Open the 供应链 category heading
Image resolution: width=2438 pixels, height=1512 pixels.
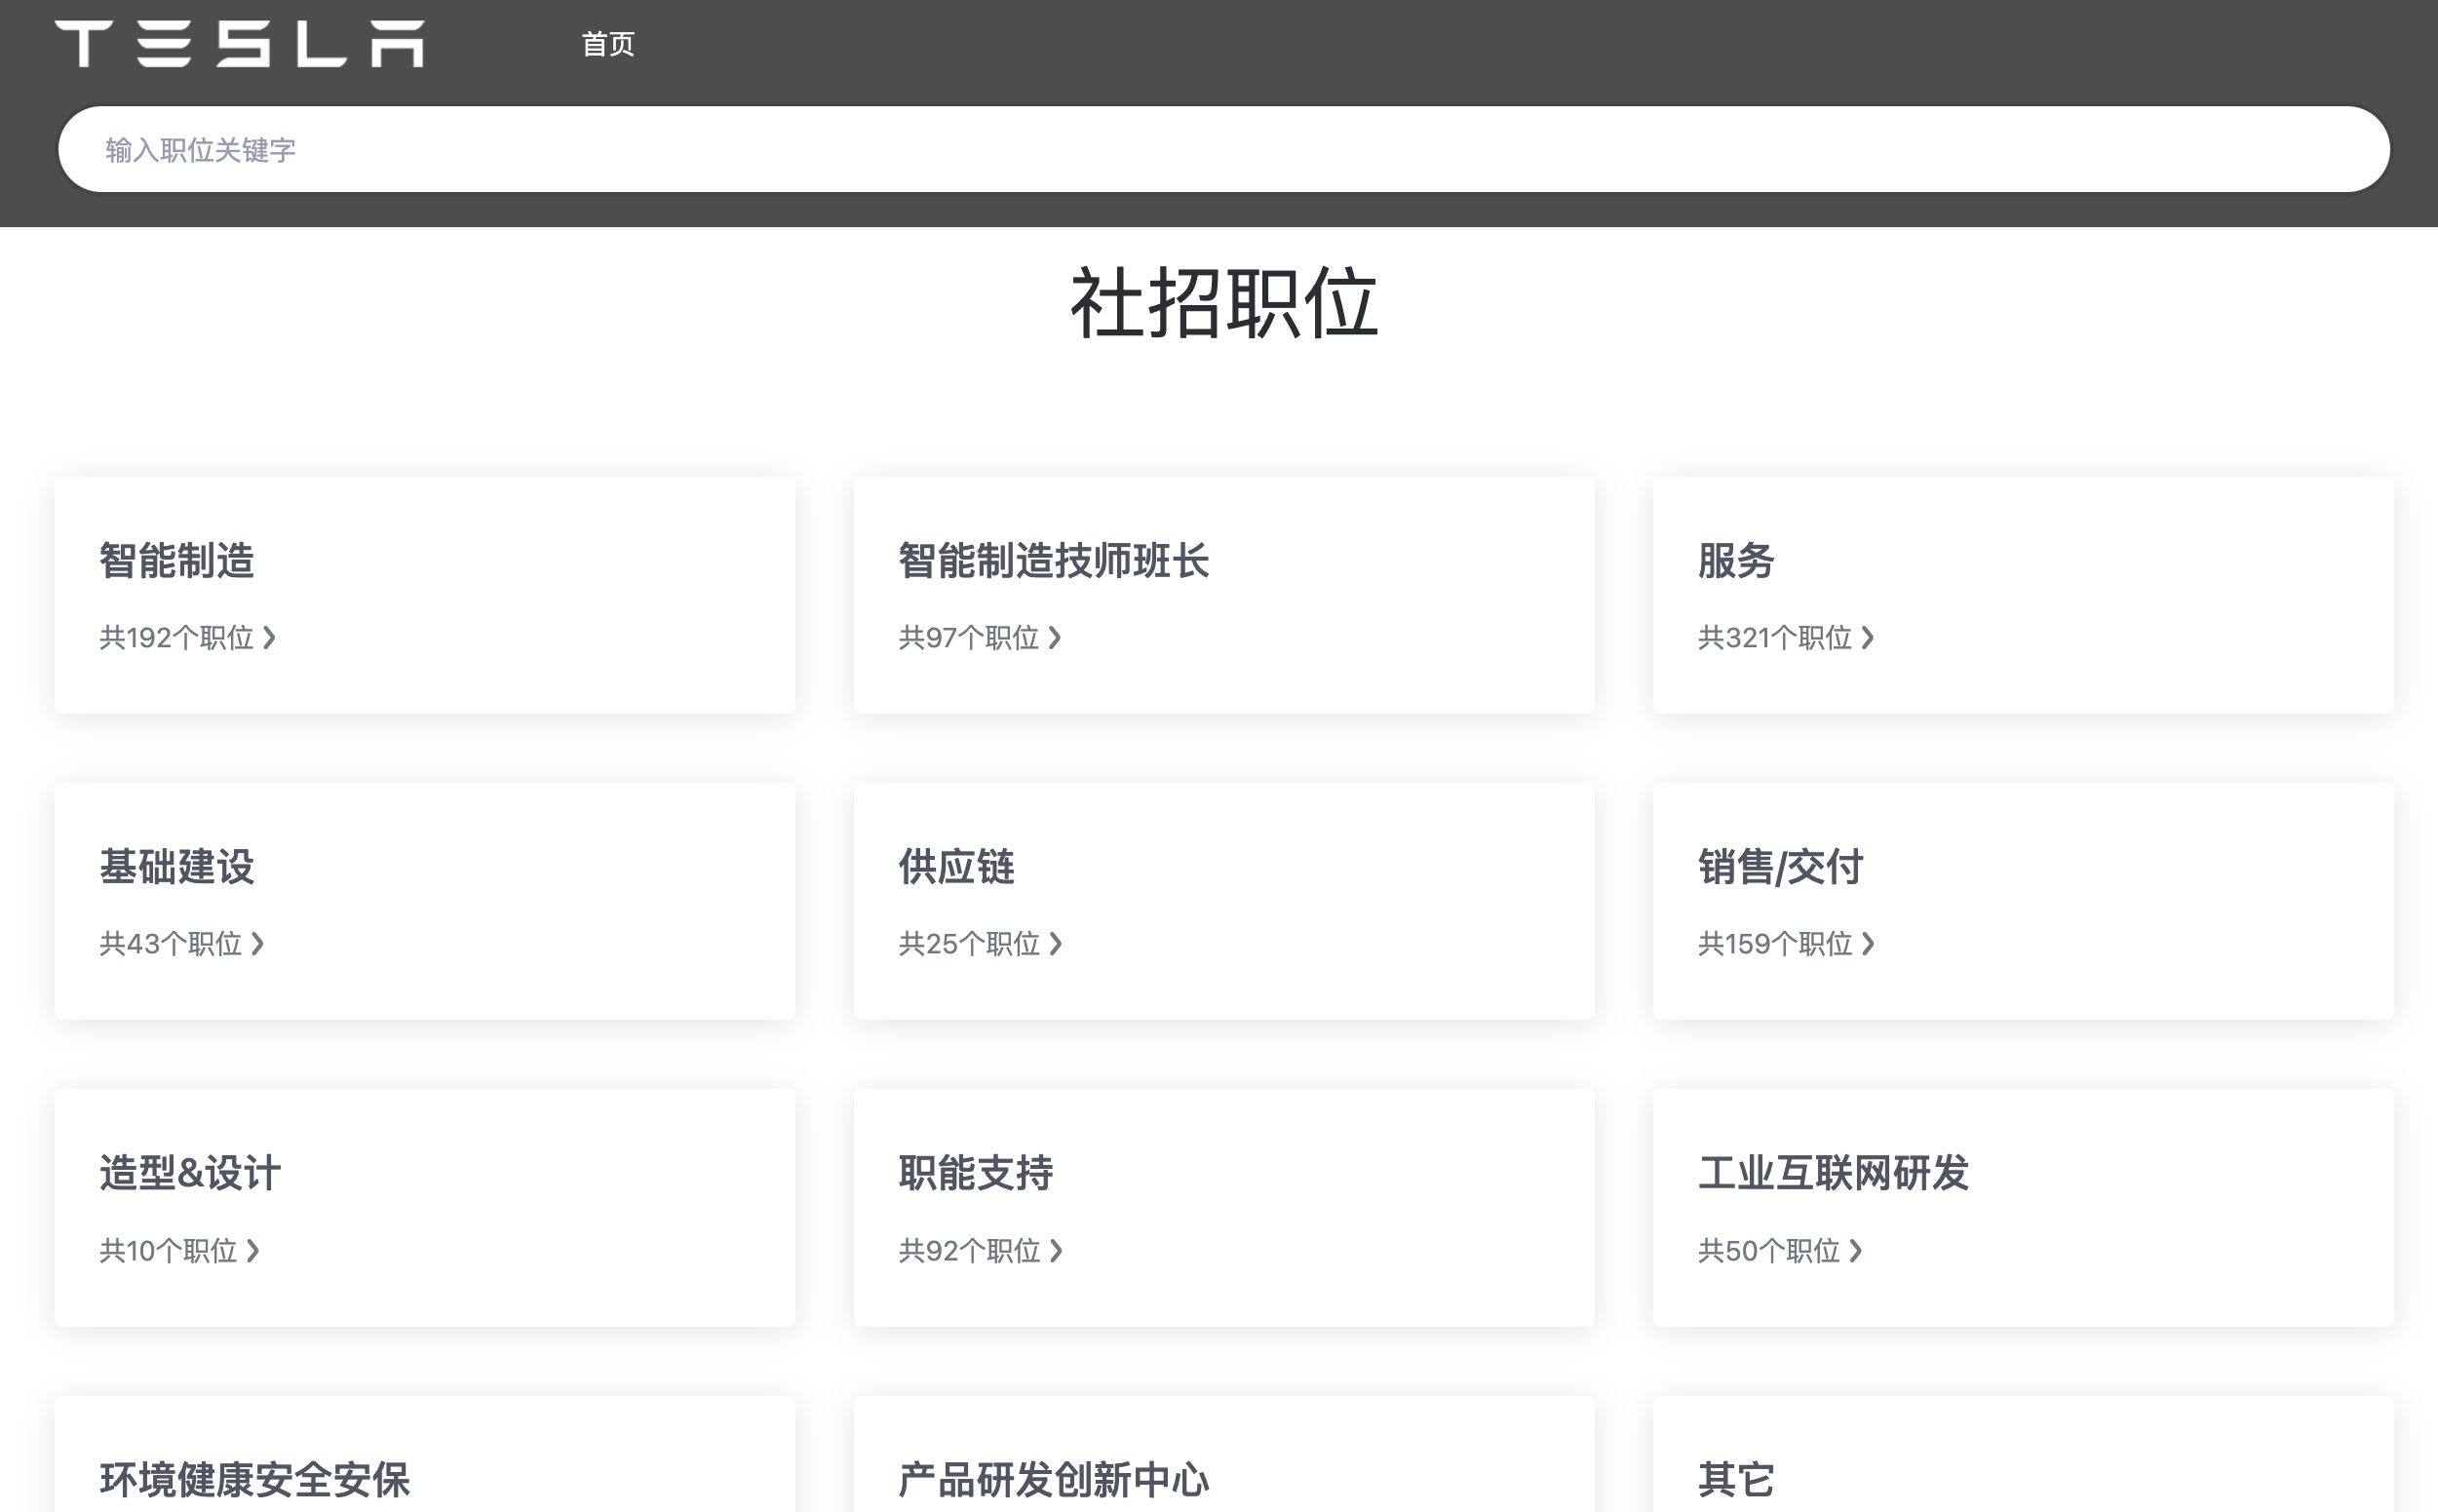tap(956, 867)
